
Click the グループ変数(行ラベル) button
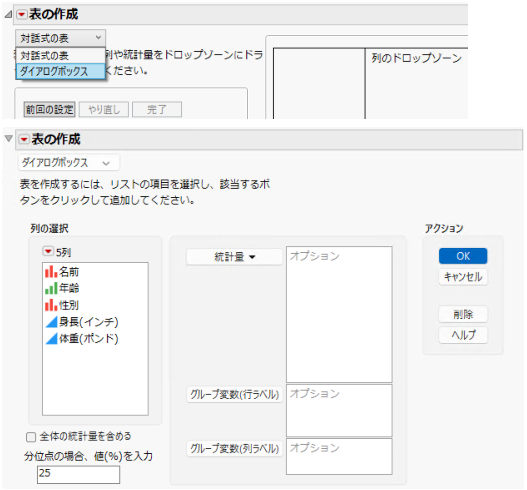(x=234, y=394)
